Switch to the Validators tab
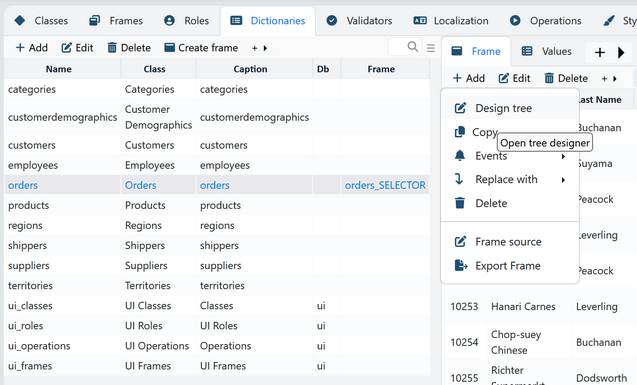637x385 pixels. [x=360, y=21]
